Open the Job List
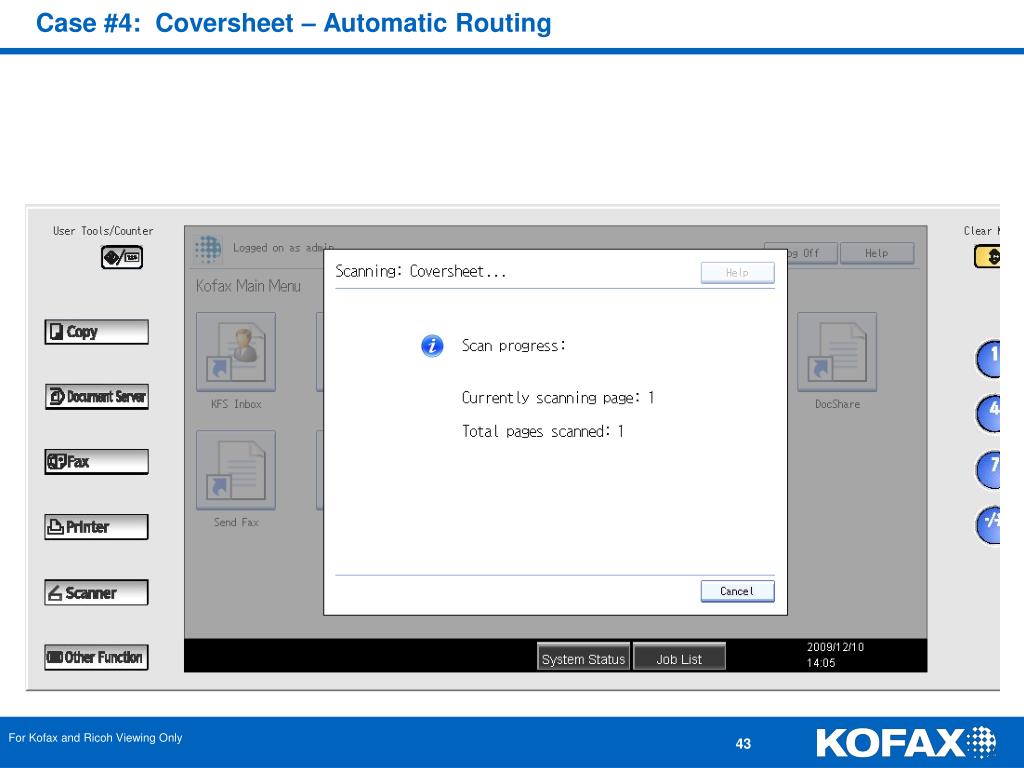This screenshot has height=768, width=1024. tap(679, 657)
